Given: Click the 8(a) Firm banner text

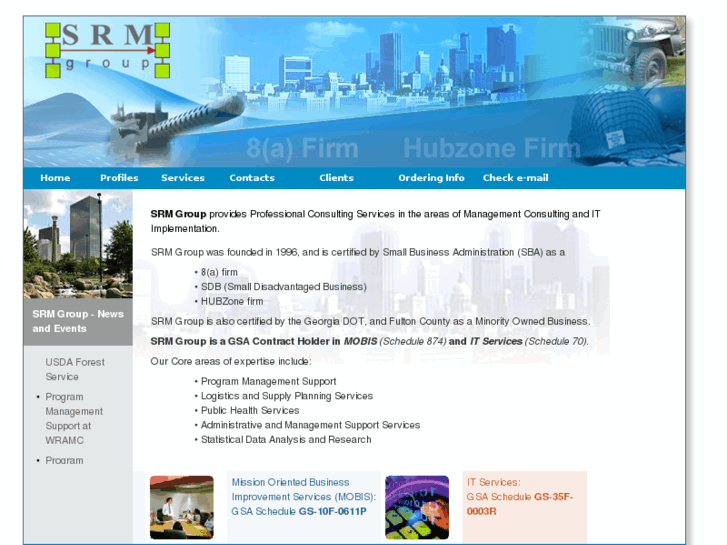Looking at the screenshot, I should [x=302, y=148].
